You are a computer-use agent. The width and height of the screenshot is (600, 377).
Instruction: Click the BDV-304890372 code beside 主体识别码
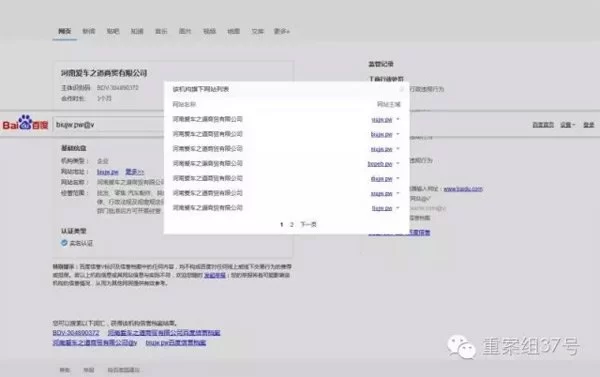pos(117,88)
